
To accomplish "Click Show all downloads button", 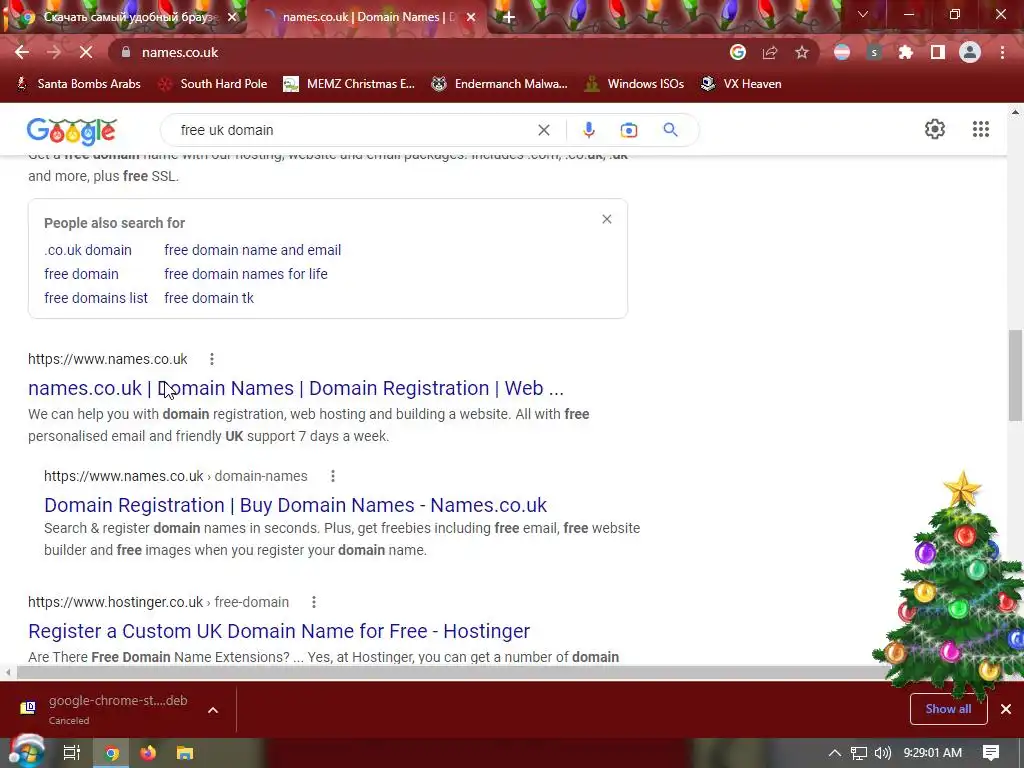I will pos(948,709).
